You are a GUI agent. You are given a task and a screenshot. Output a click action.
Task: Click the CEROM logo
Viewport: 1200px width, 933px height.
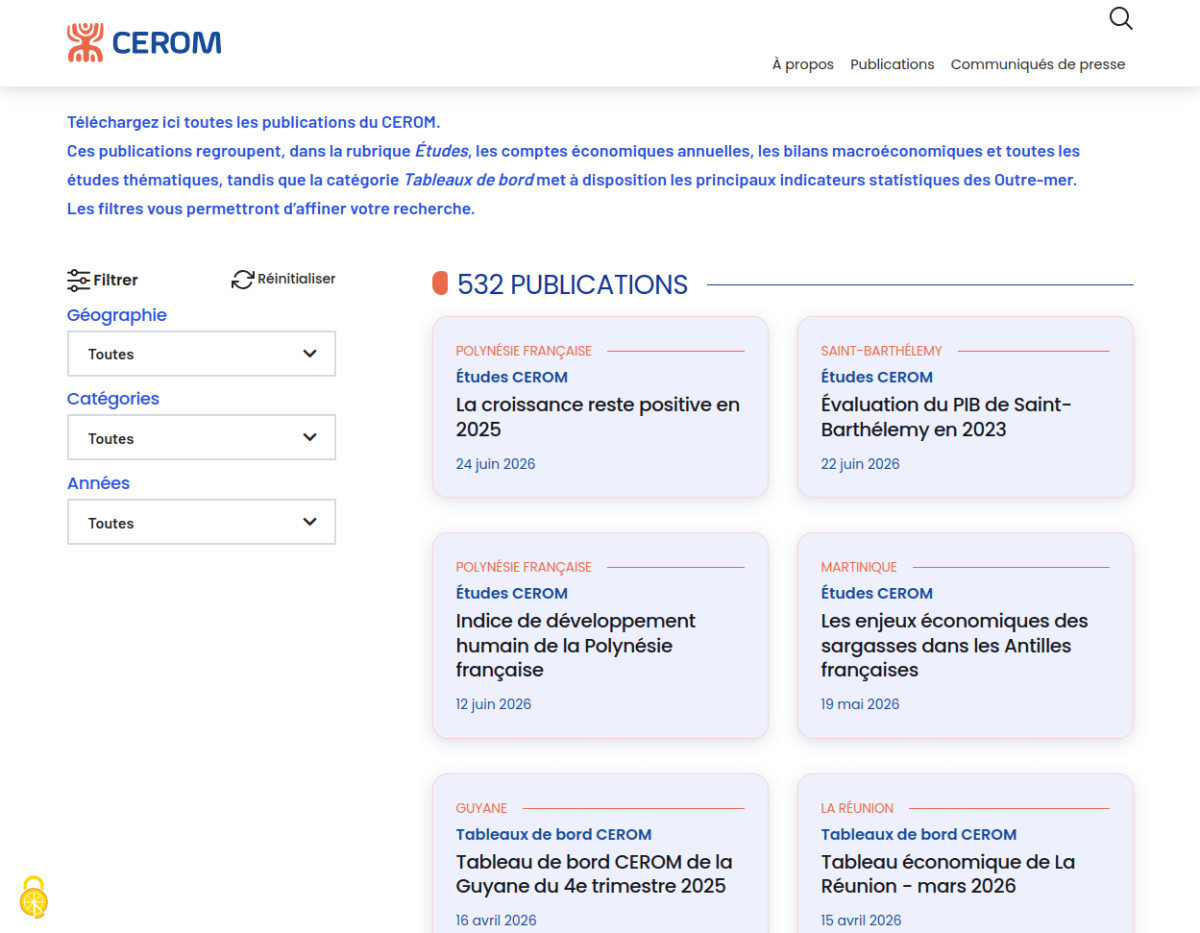click(144, 43)
